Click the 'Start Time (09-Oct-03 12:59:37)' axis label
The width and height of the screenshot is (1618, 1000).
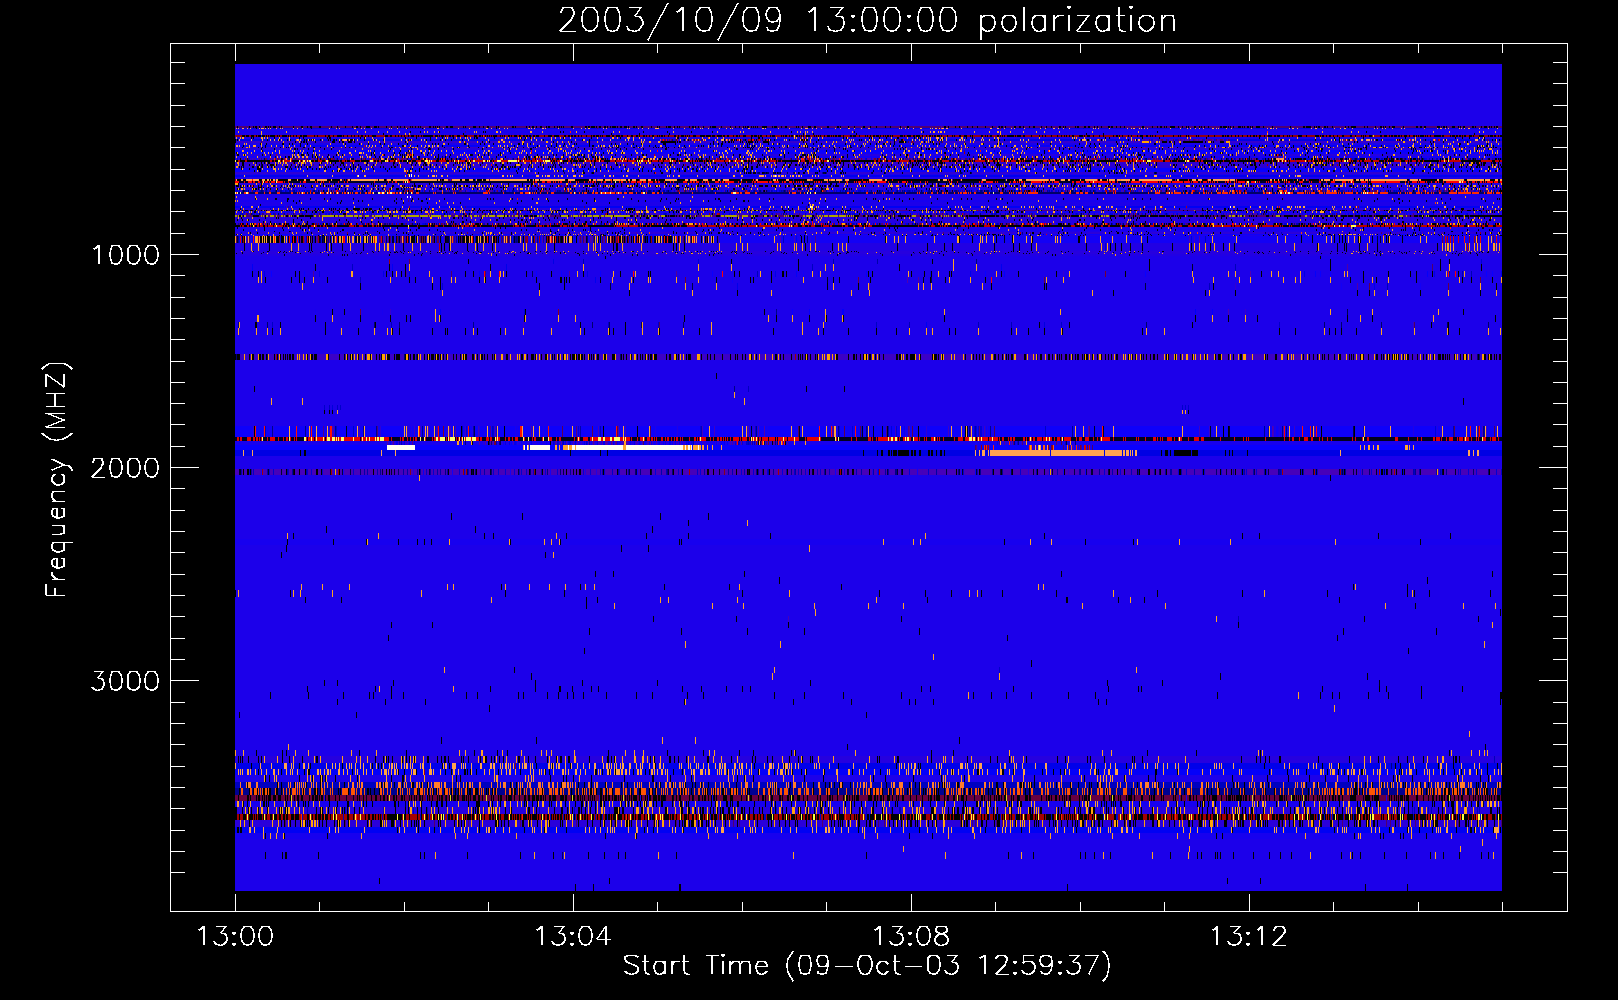pyautogui.click(x=867, y=966)
